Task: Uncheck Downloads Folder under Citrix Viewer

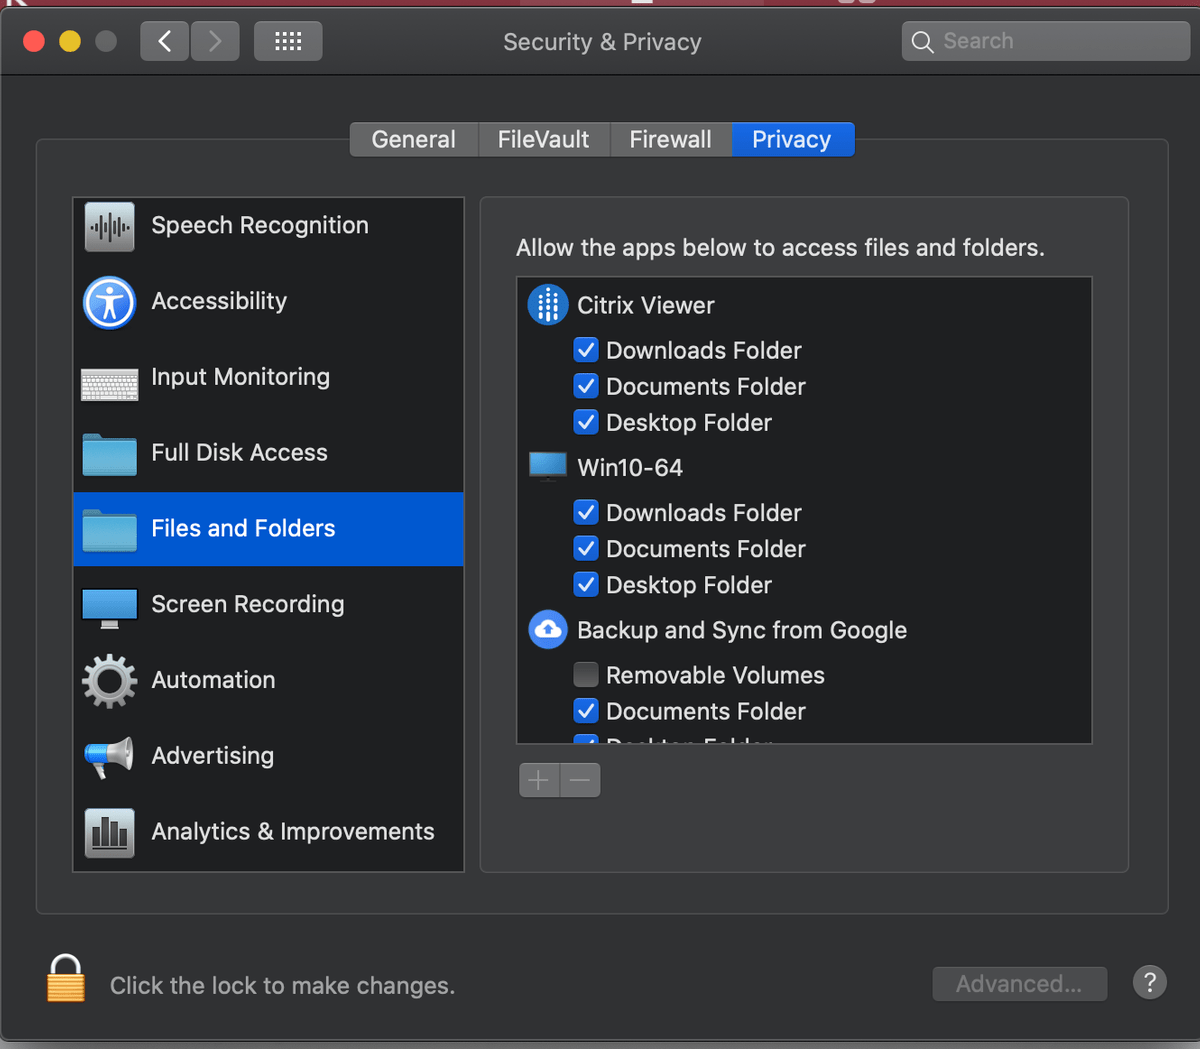Action: tap(586, 350)
